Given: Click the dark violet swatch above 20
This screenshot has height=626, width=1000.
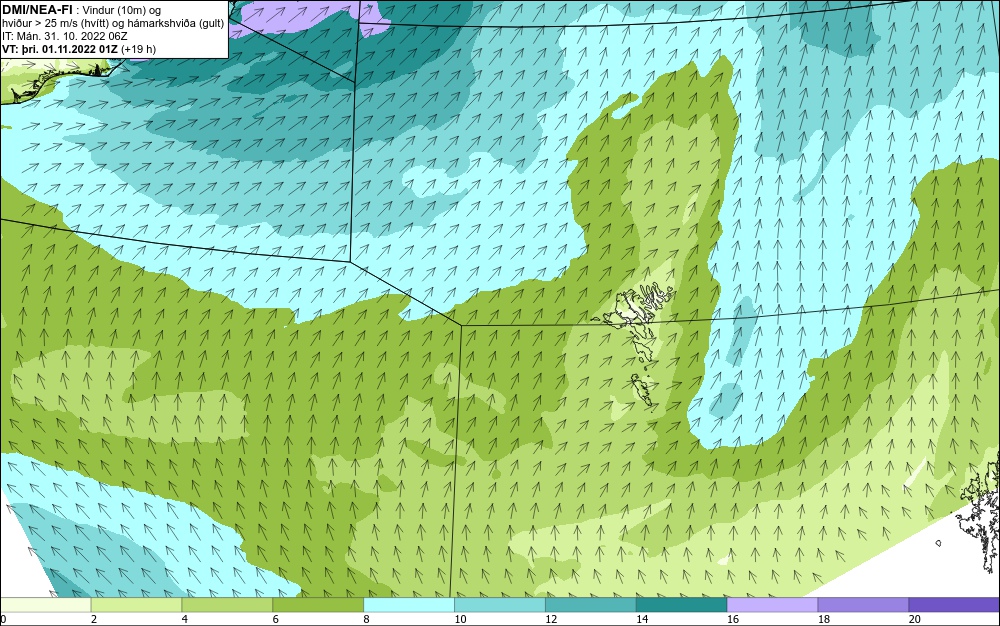Looking at the screenshot, I should point(954,605).
